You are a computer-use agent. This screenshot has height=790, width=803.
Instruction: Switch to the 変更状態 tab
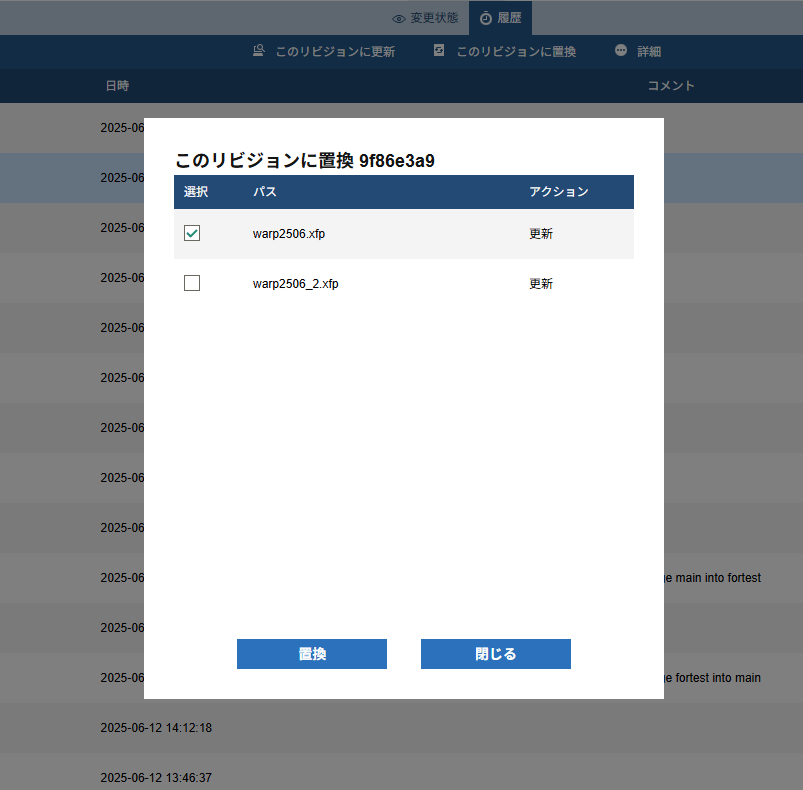(425, 18)
